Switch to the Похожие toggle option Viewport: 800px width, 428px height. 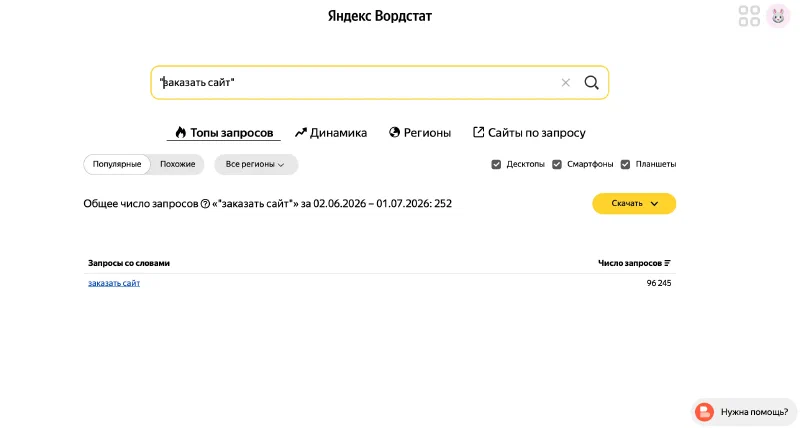click(x=178, y=164)
